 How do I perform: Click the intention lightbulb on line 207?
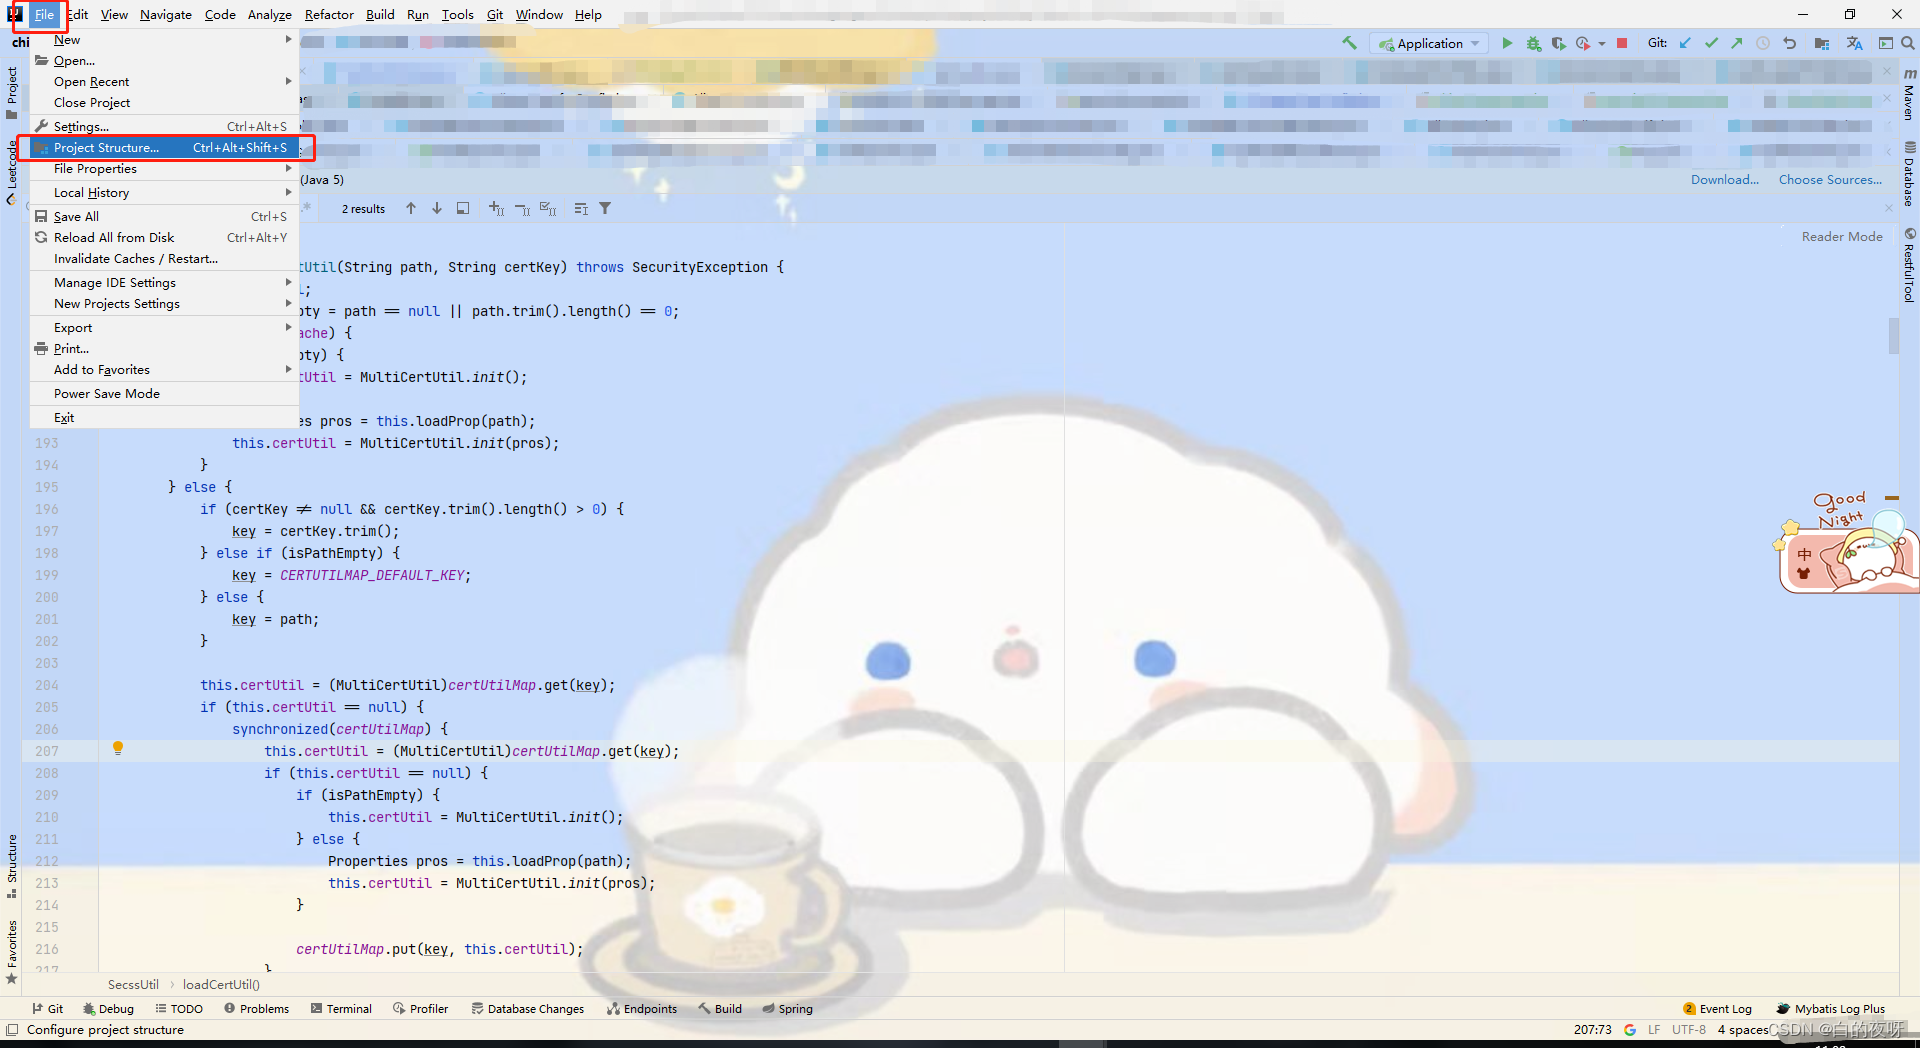tap(118, 748)
